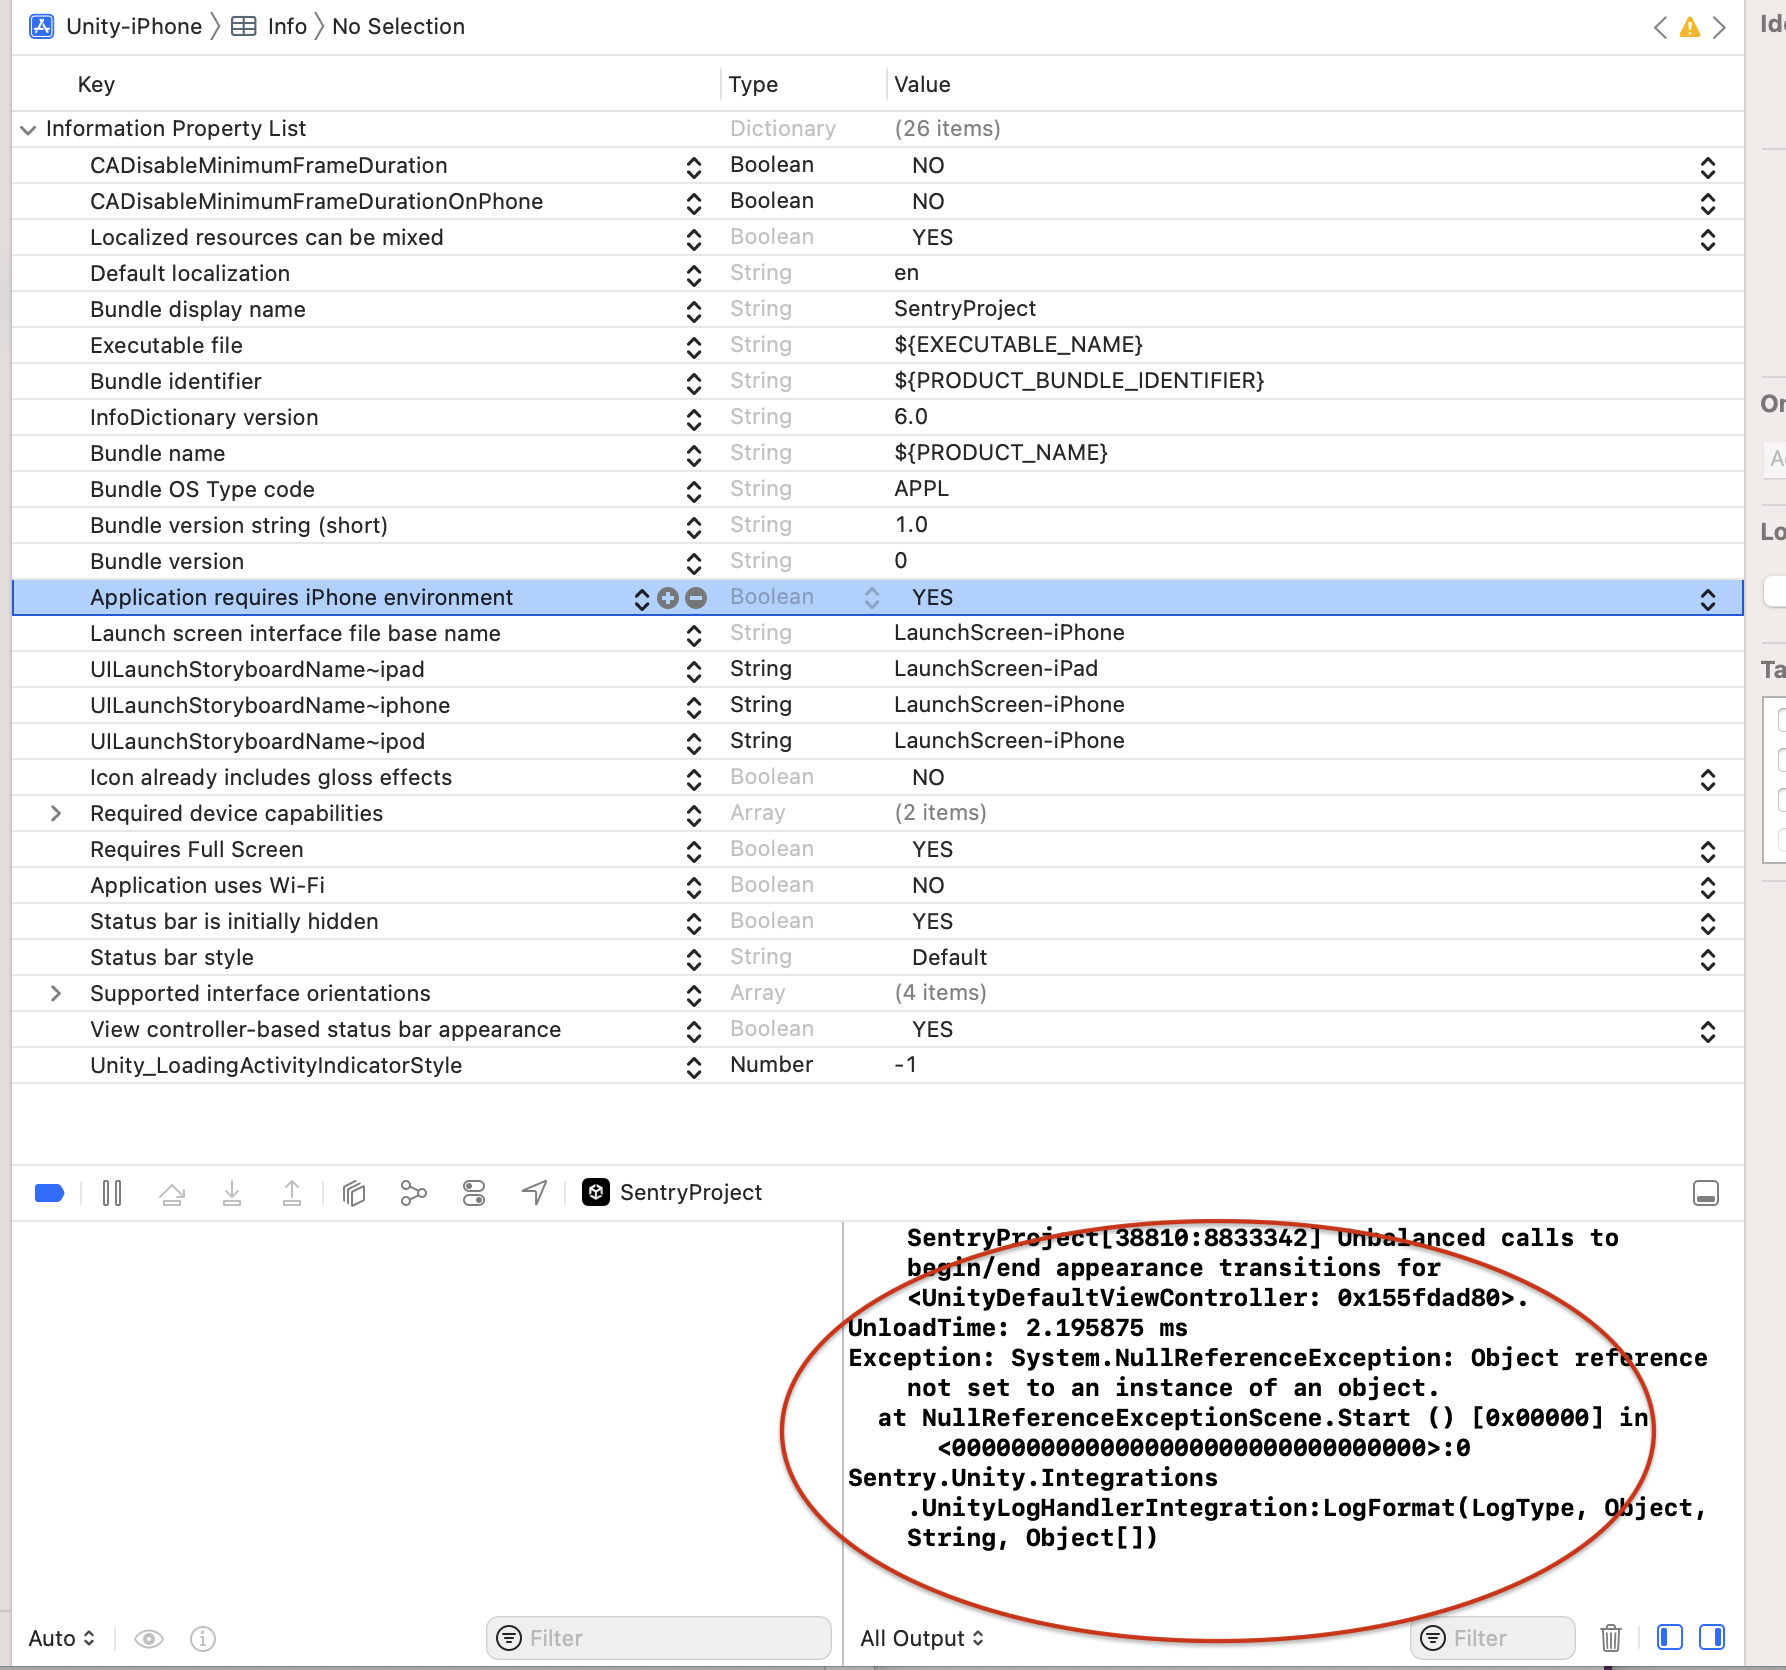Screen dimensions: 1786x1670
Task: Open Type stepper for selected Boolean row
Action: coord(872,598)
